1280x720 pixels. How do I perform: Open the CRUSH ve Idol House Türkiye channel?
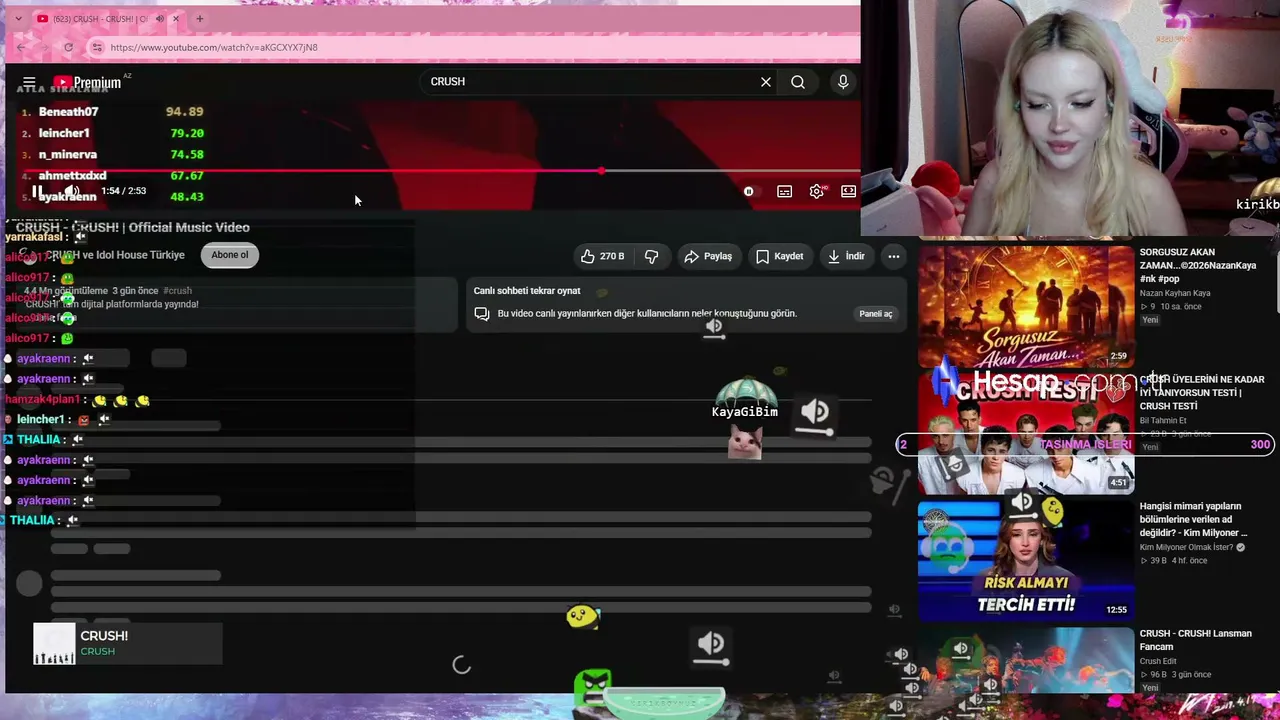(x=116, y=255)
